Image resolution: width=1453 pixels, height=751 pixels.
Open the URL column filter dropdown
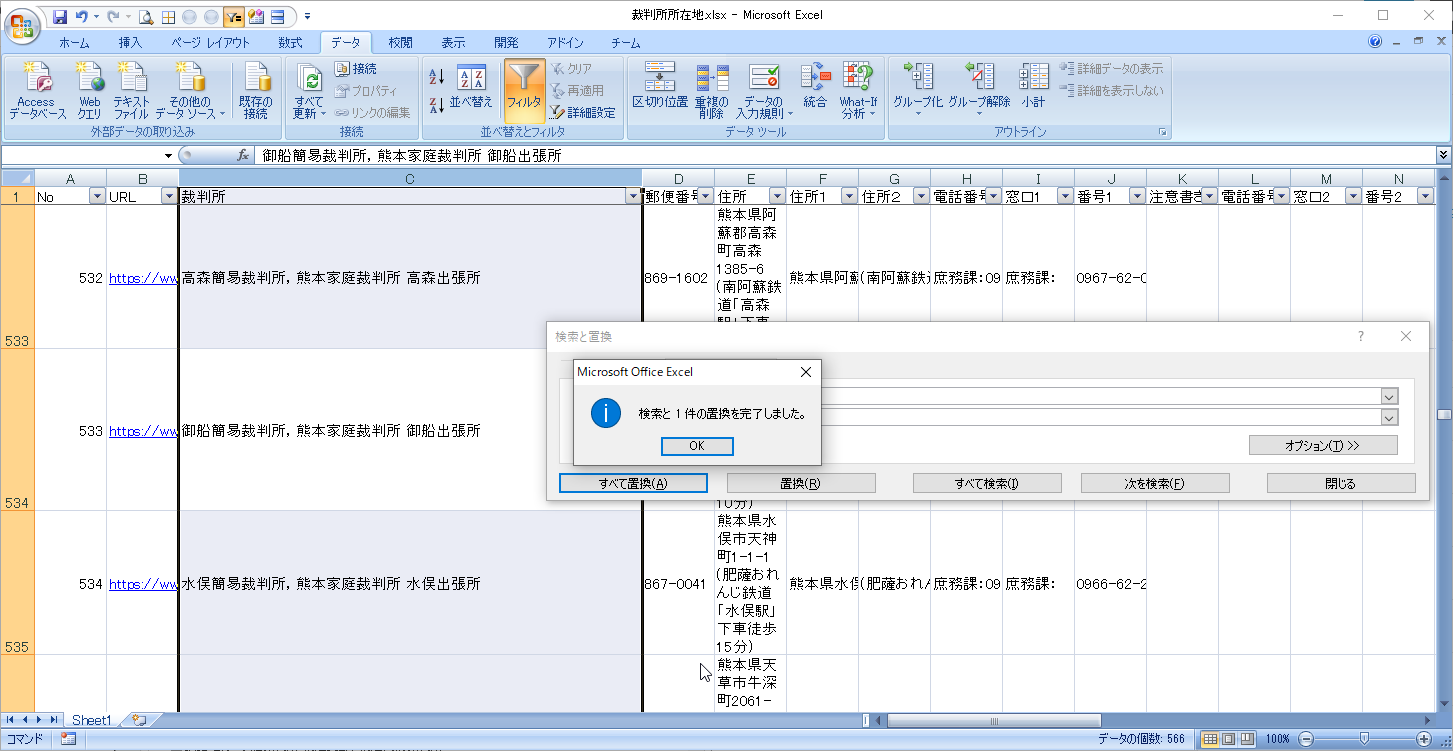coord(169,197)
